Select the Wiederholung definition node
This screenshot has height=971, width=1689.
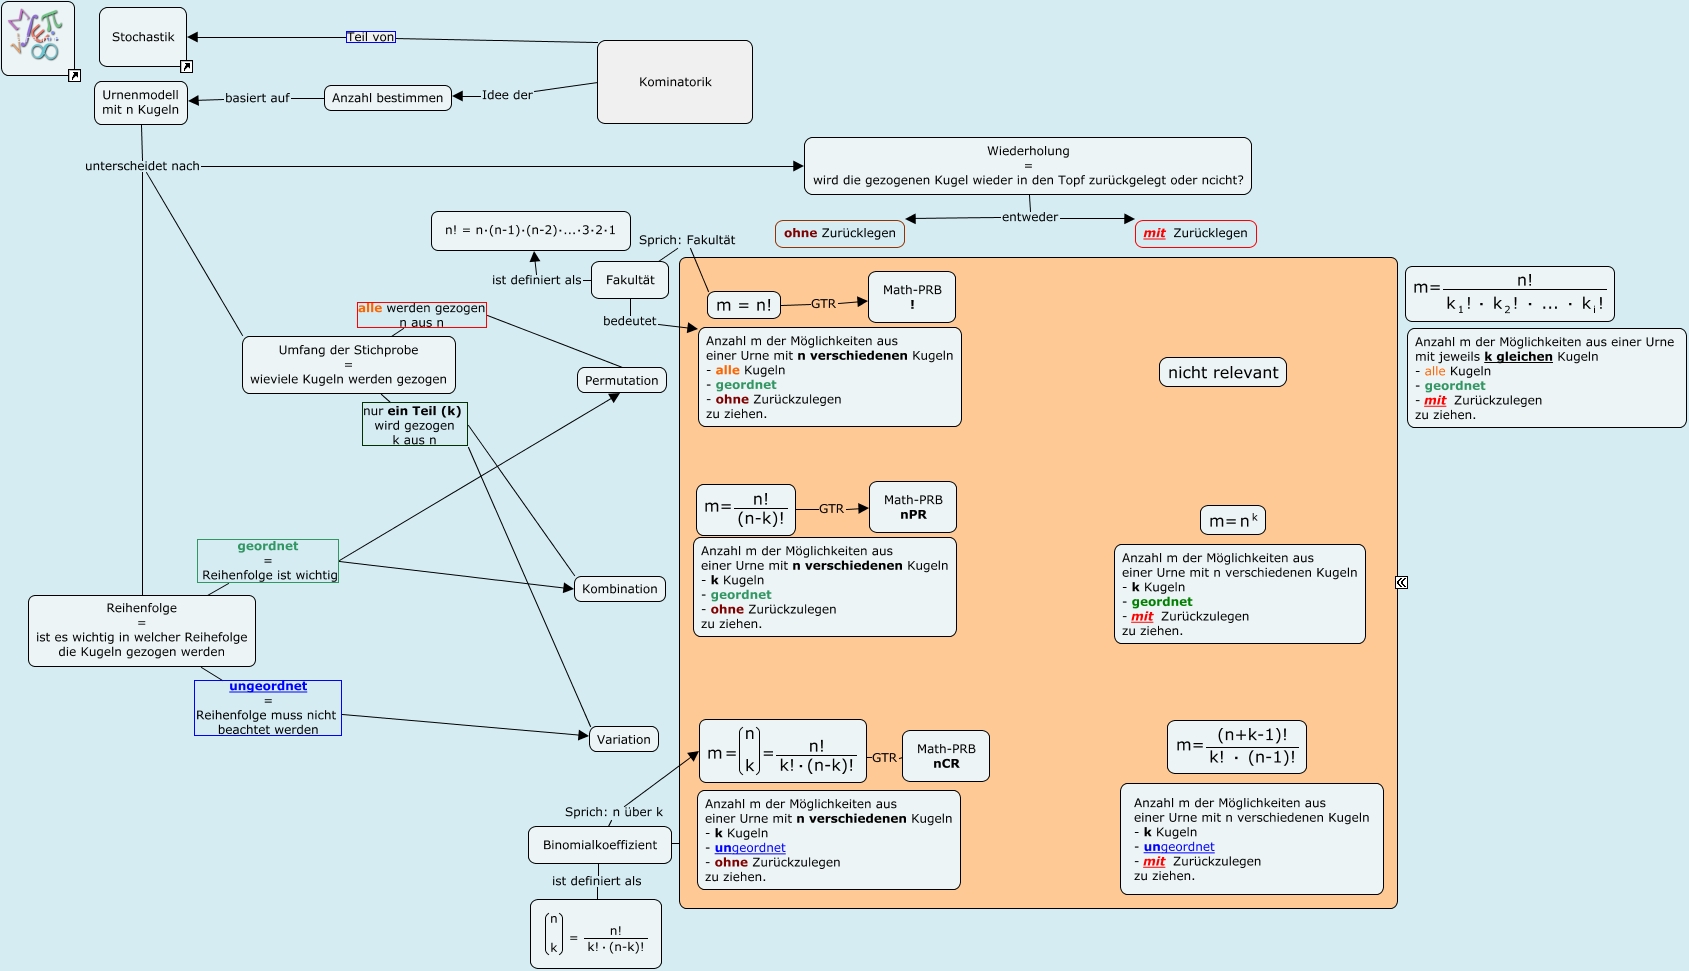pyautogui.click(x=1028, y=166)
